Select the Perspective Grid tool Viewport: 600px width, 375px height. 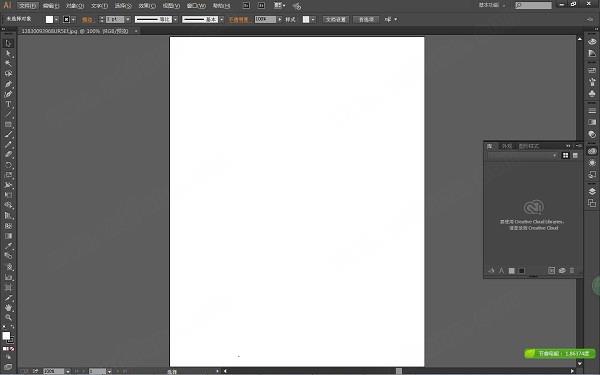[8, 216]
